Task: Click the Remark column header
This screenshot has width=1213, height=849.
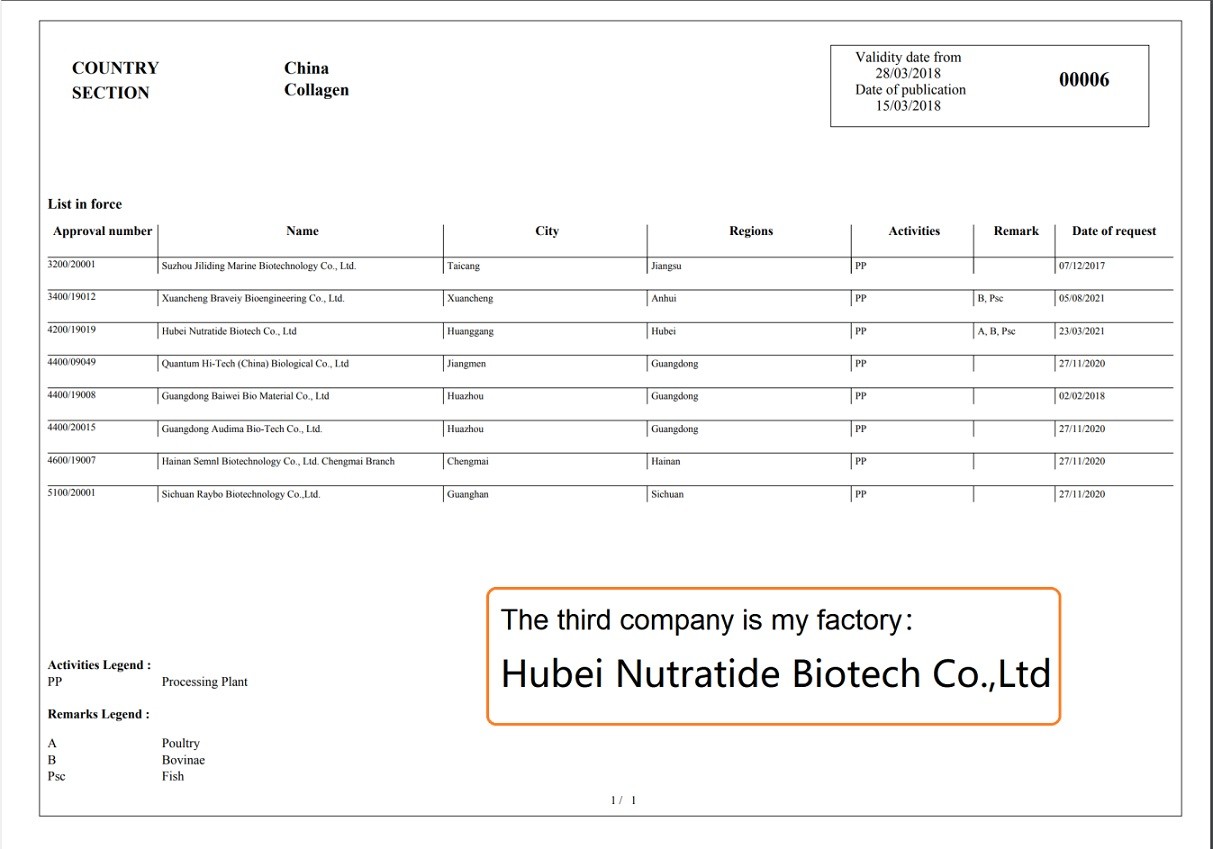Action: click(x=1015, y=231)
